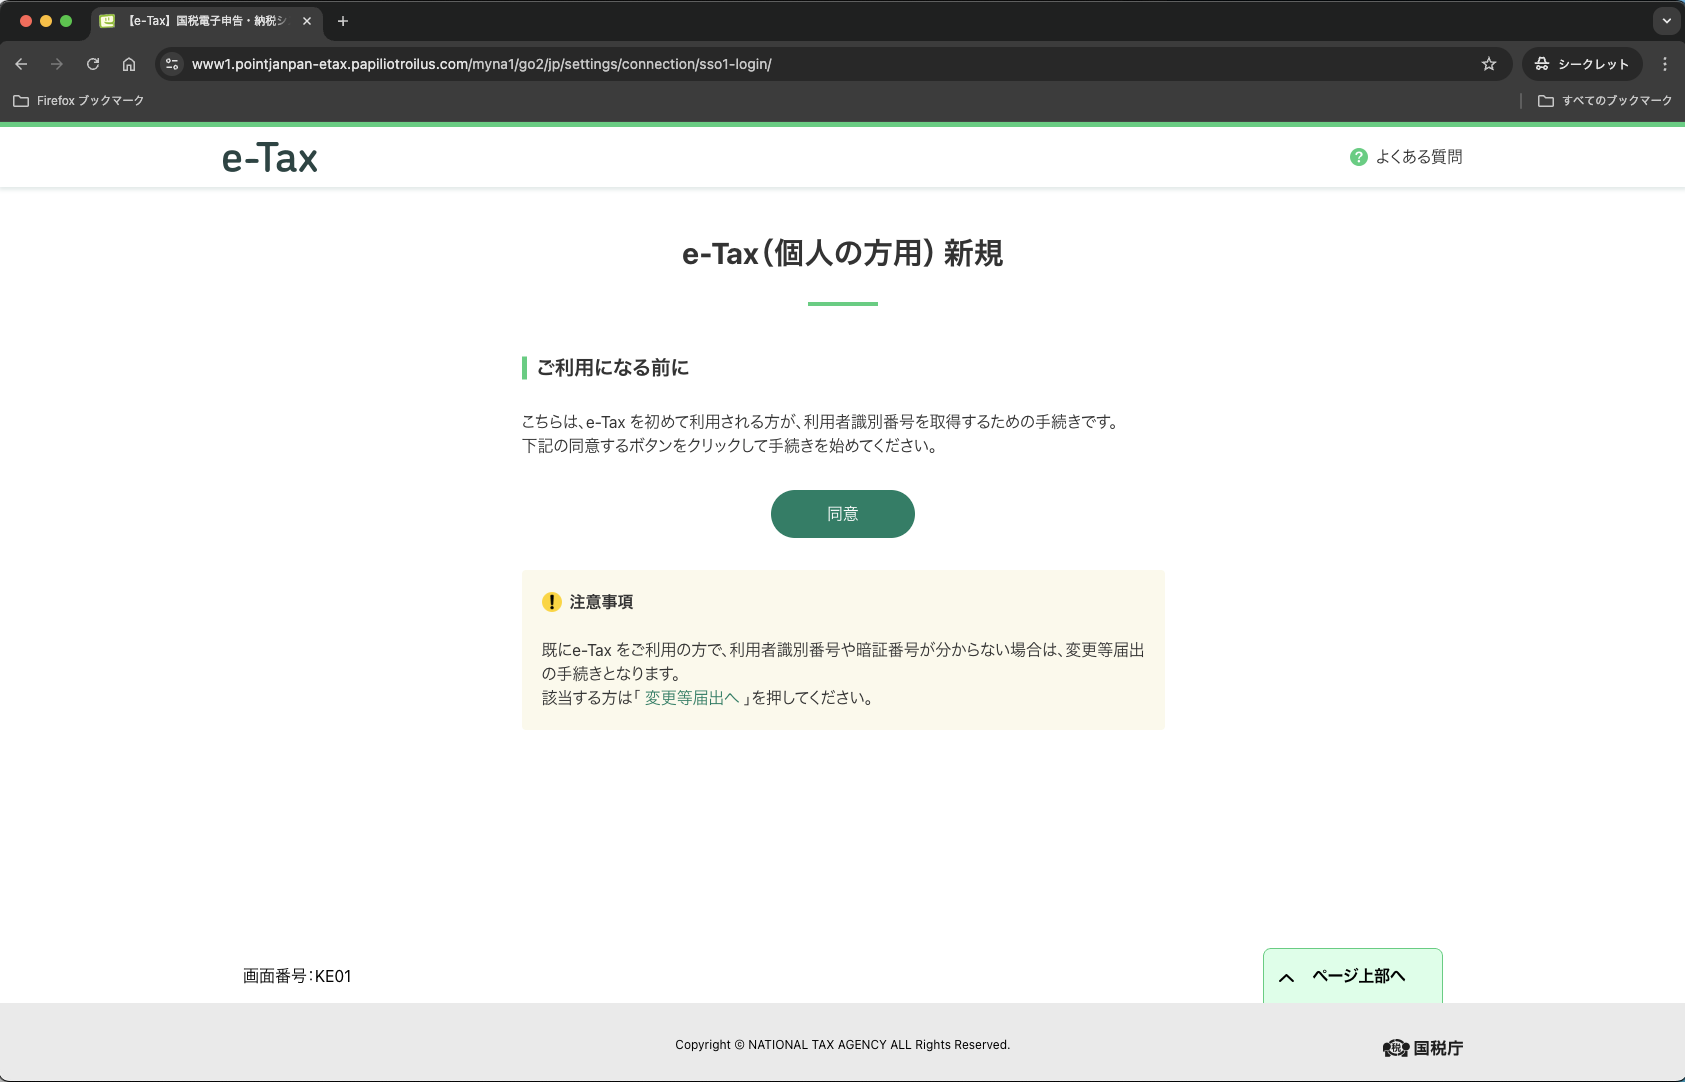
Task: Follow the 変更等届出へ link
Action: [691, 698]
